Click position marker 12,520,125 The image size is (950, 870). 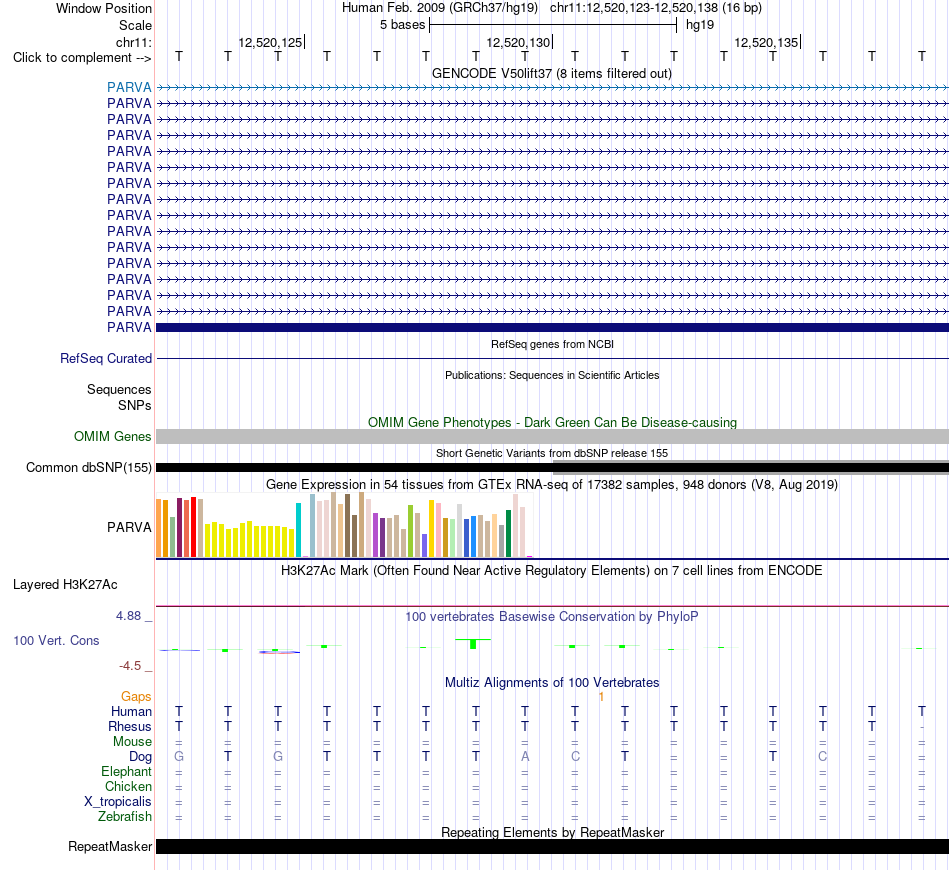270,42
